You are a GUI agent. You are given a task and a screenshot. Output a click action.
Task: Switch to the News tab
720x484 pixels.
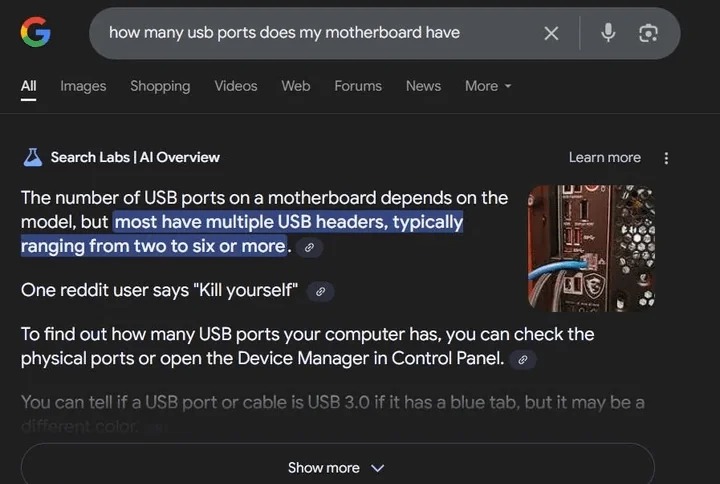tap(423, 86)
